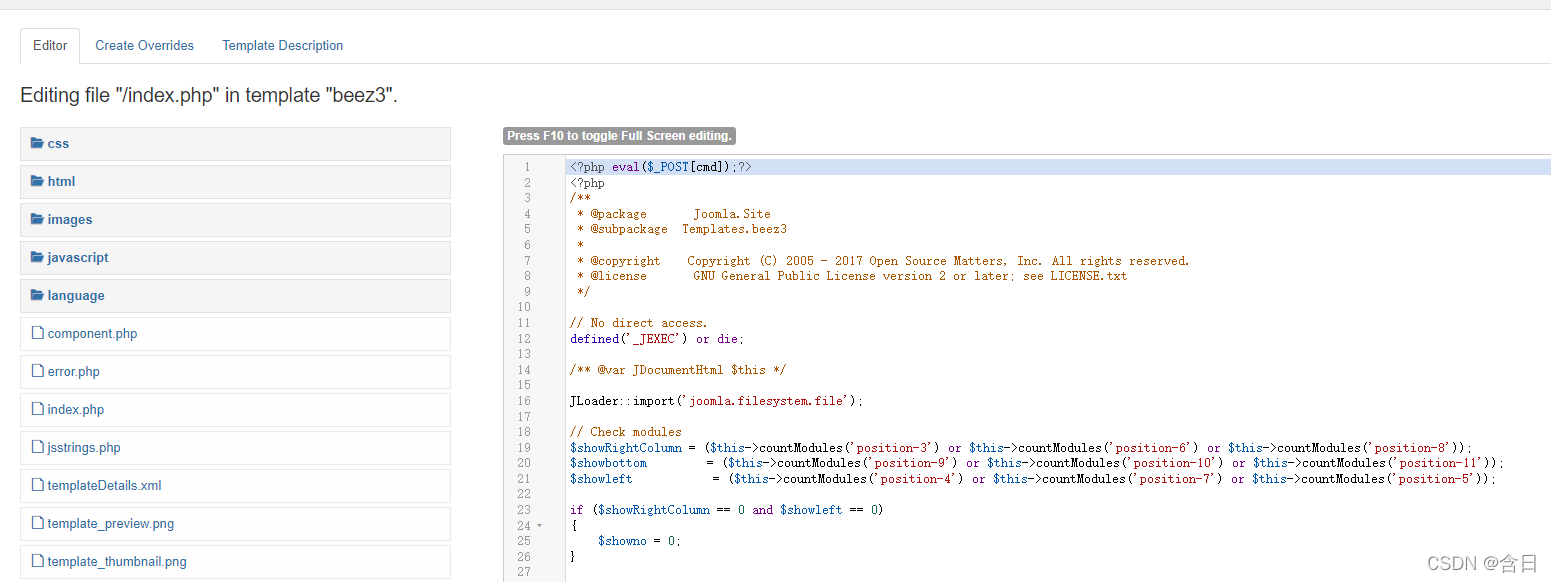
Task: Click the eval($_POST[cmd]) code on line 1
Action: pyautogui.click(x=673, y=167)
